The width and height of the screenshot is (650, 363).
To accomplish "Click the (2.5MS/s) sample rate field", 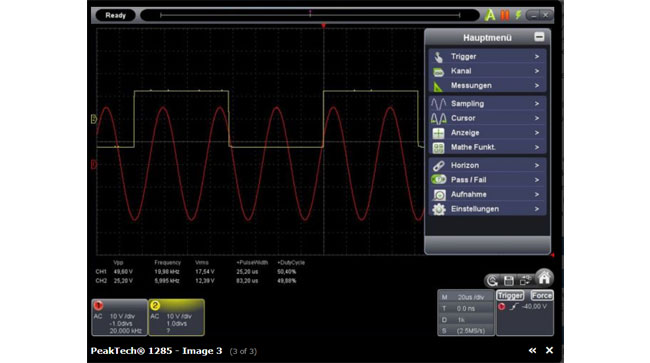I will pyautogui.click(x=466, y=331).
